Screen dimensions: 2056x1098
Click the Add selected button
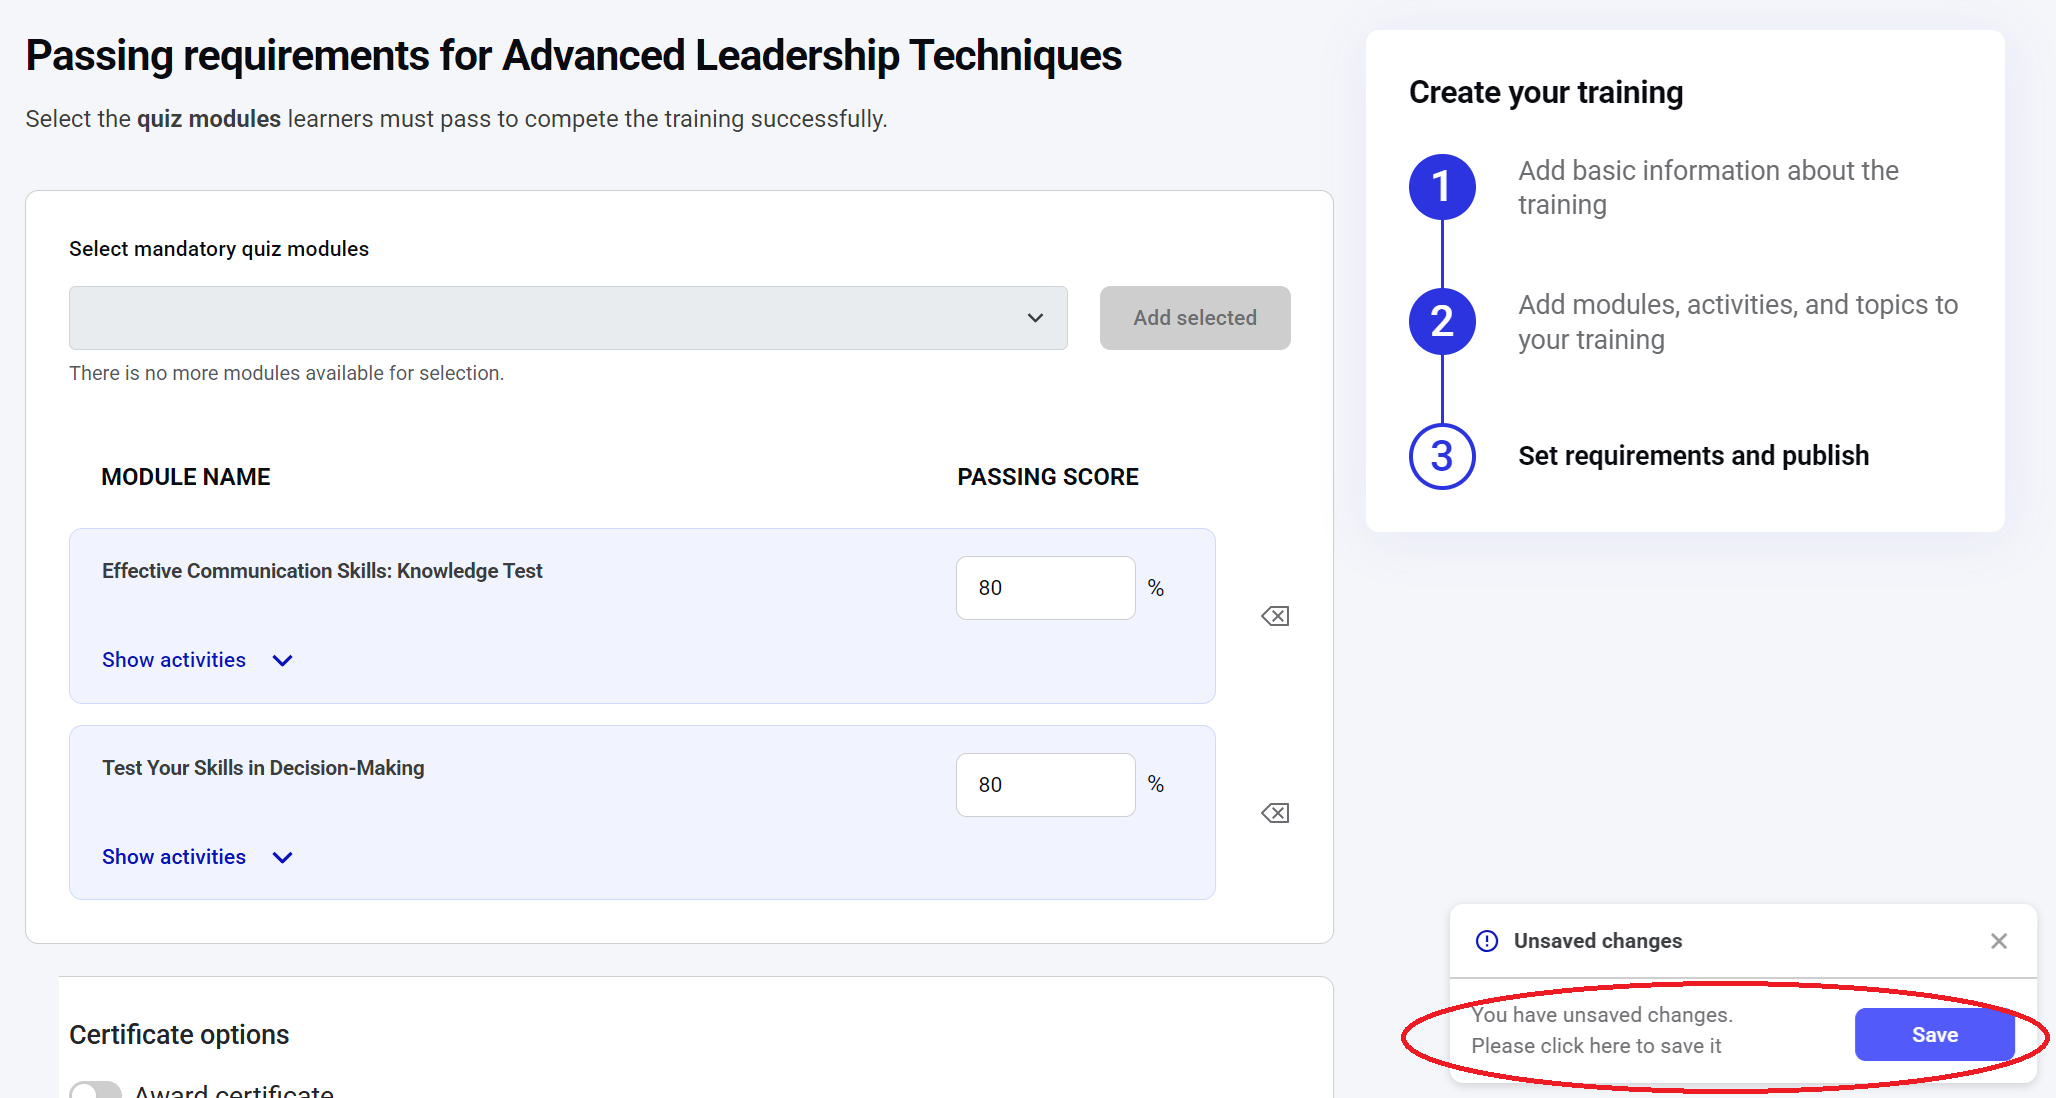(1194, 318)
